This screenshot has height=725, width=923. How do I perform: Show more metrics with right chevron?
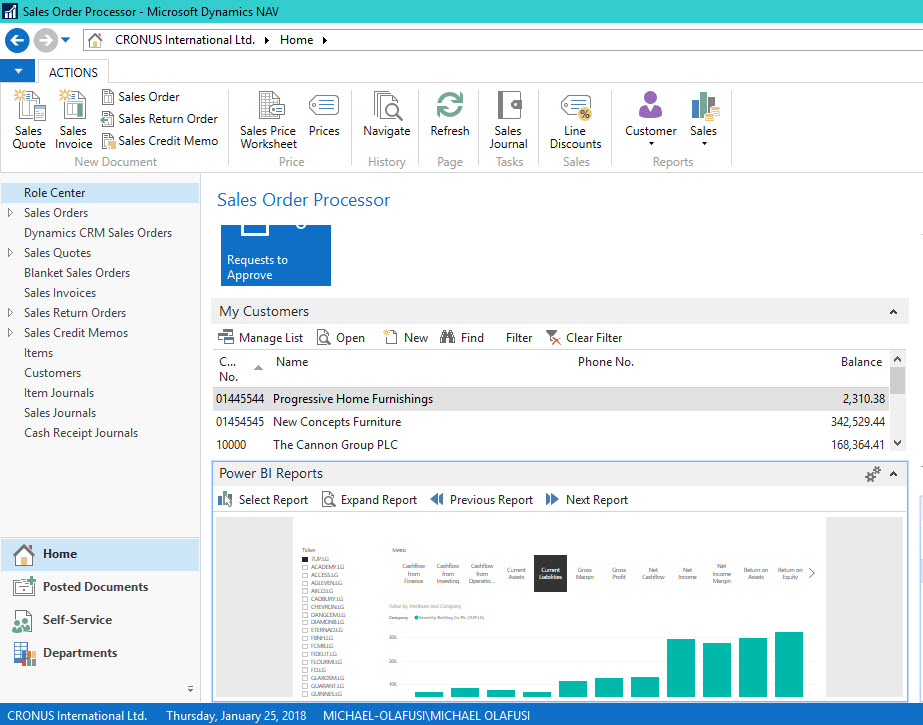(812, 573)
